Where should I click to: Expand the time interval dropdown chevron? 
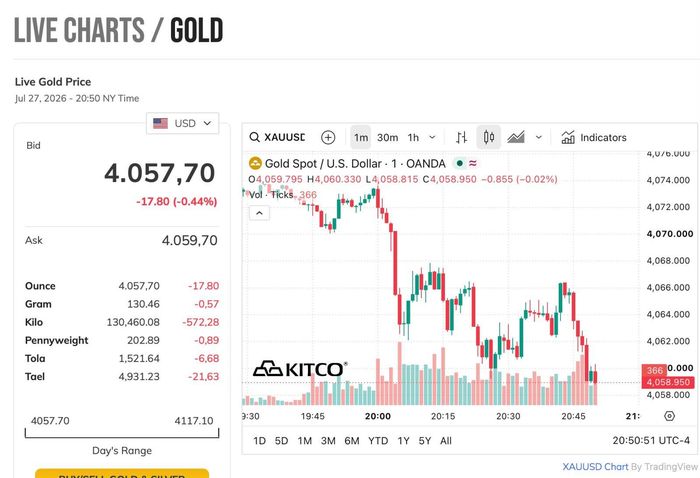[432, 137]
